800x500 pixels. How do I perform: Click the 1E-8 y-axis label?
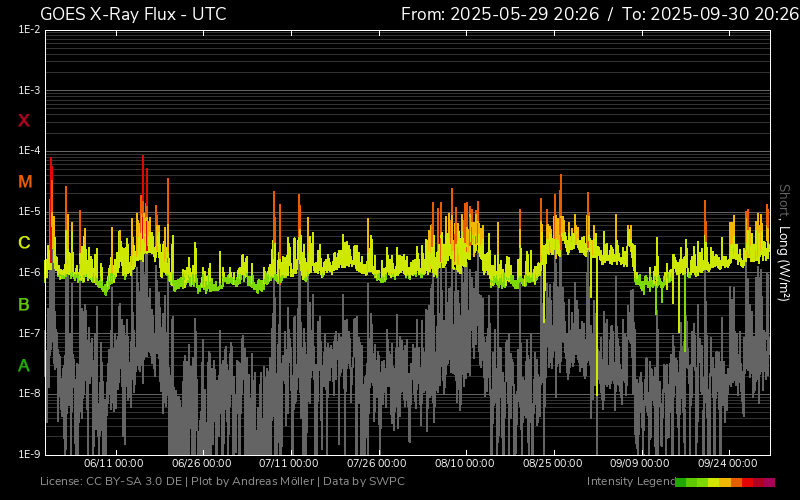29,393
